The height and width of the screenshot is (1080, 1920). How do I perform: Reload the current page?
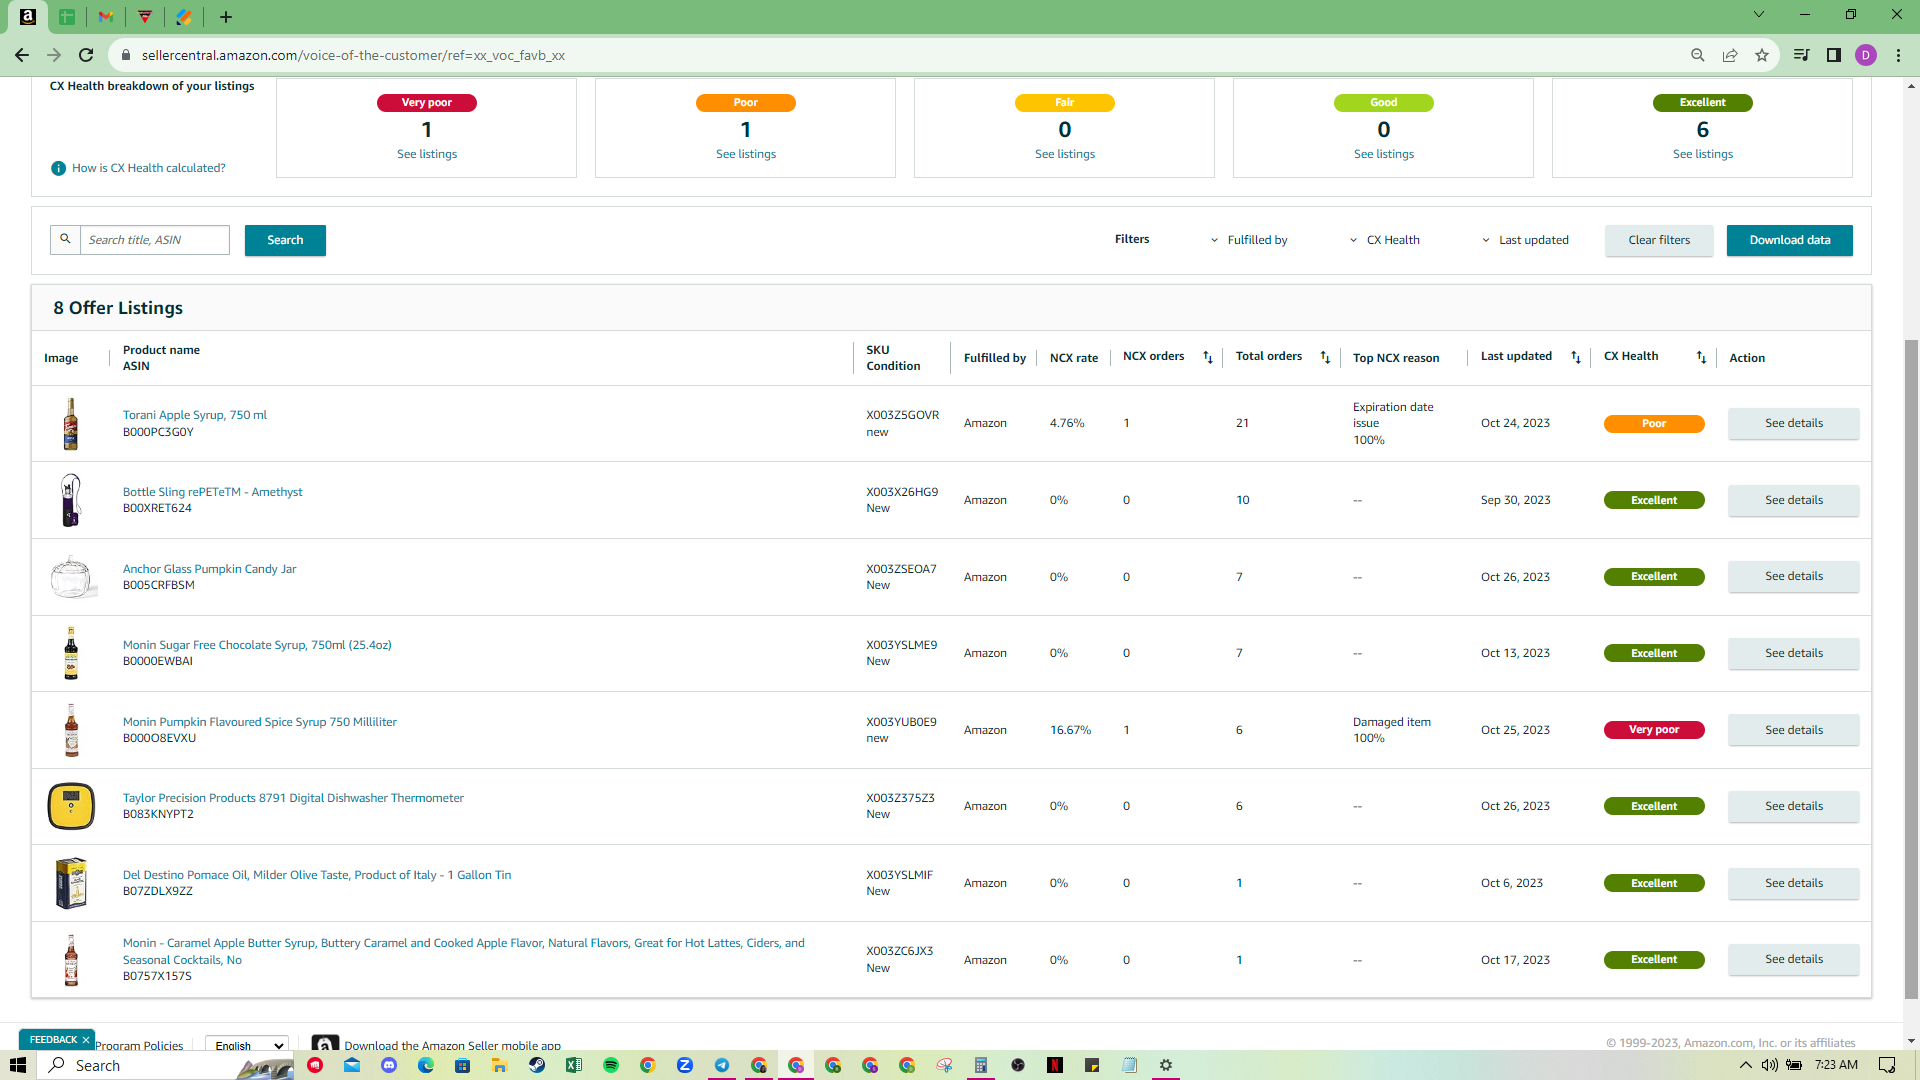click(x=86, y=55)
